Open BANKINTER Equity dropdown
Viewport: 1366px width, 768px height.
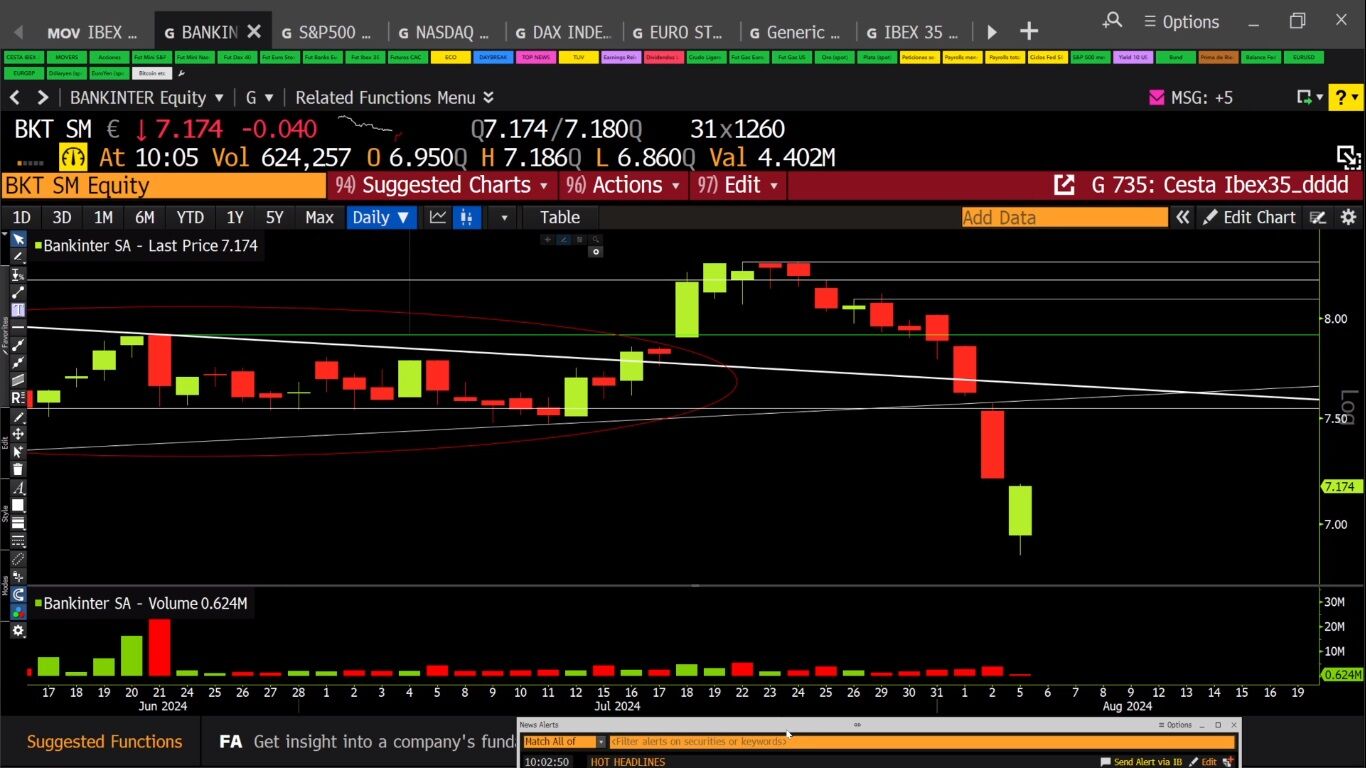tap(146, 97)
